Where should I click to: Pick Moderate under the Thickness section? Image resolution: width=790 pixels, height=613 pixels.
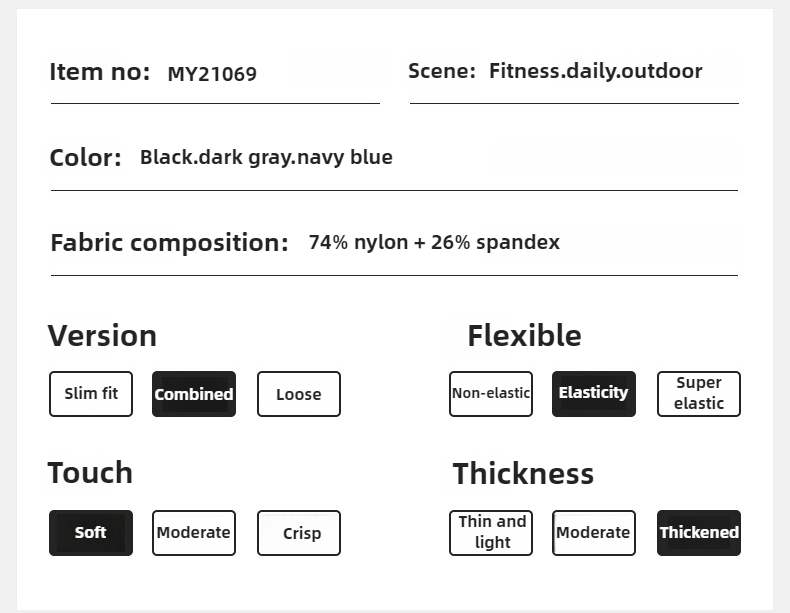click(x=594, y=532)
